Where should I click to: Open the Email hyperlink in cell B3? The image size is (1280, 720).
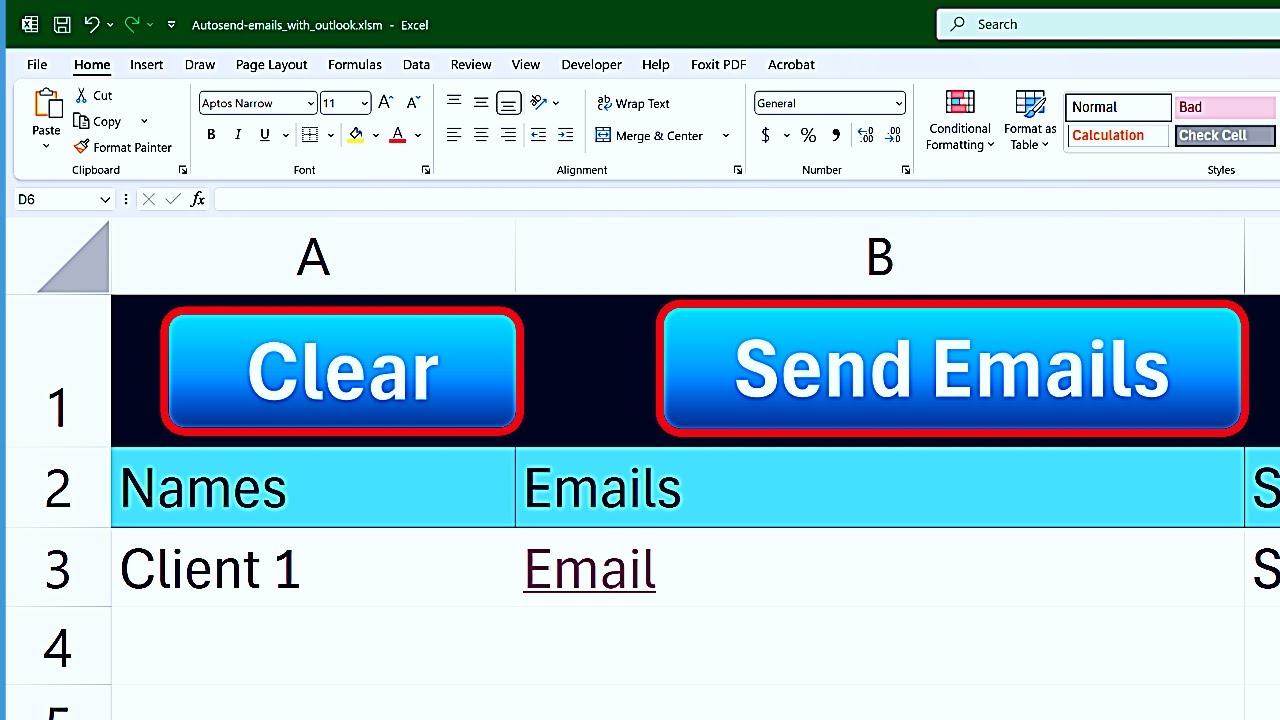[589, 569]
